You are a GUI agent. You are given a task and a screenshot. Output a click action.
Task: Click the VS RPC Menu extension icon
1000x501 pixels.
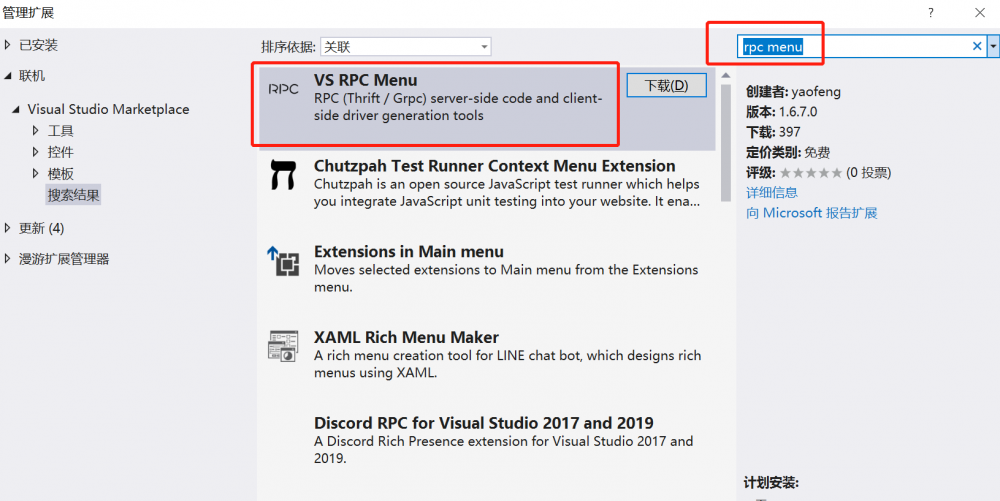pos(283,89)
